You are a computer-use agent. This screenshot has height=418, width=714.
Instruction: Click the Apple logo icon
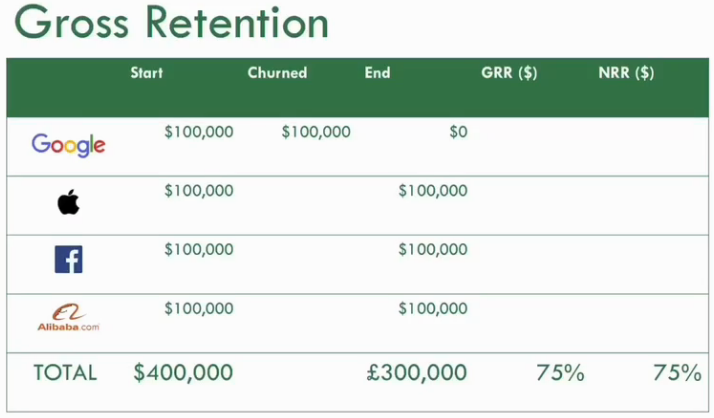68,203
